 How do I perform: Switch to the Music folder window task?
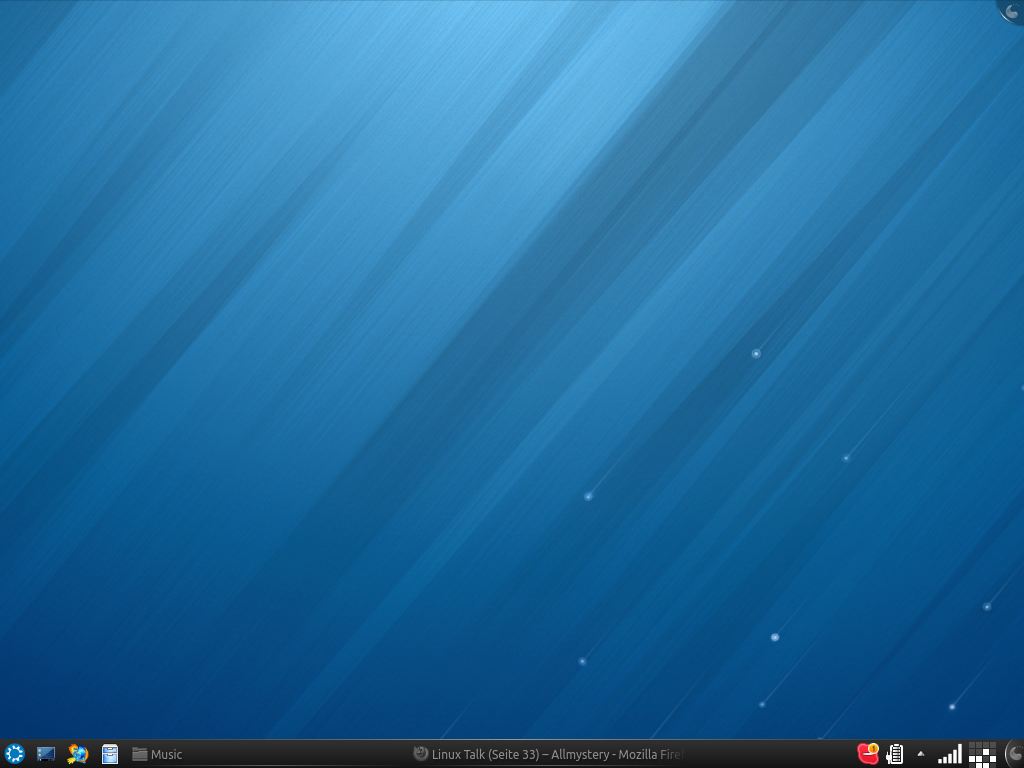pos(157,754)
